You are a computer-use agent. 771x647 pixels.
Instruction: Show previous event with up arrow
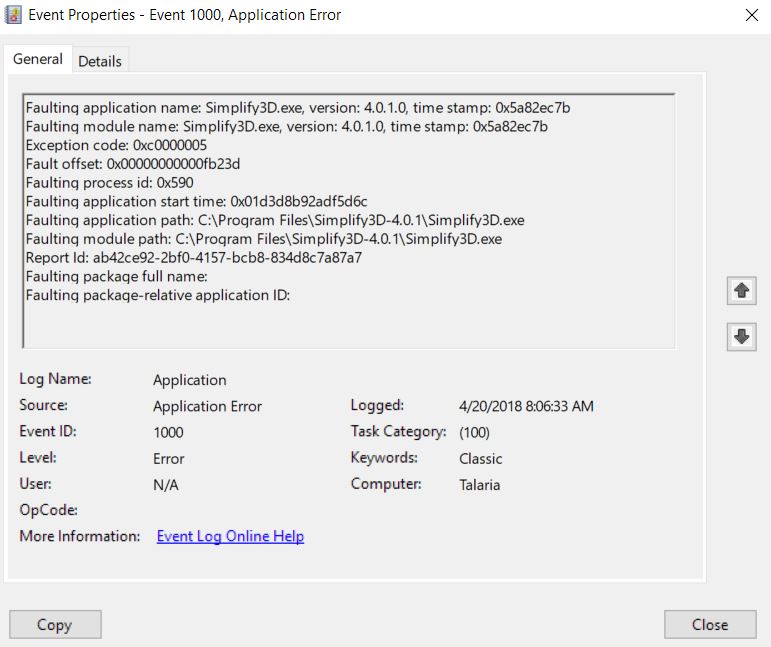click(741, 291)
